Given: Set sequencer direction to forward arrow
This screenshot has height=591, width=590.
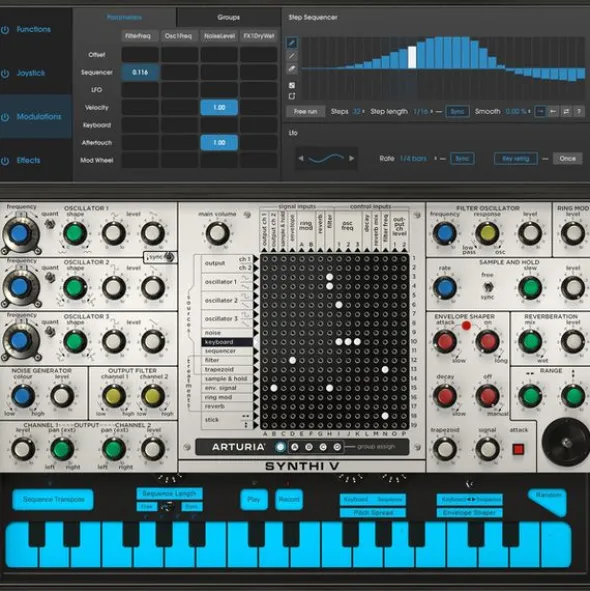Looking at the screenshot, I should click(540, 111).
